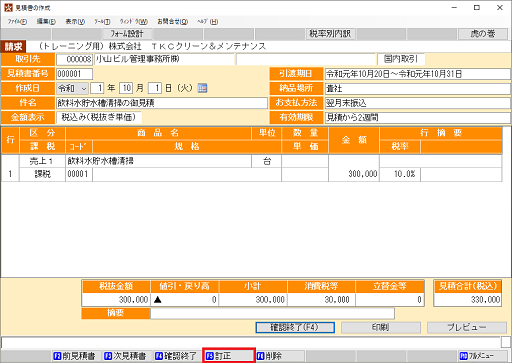Click the app icon in the title bar
Viewport: 512px width, 363px height.
coord(8,7)
